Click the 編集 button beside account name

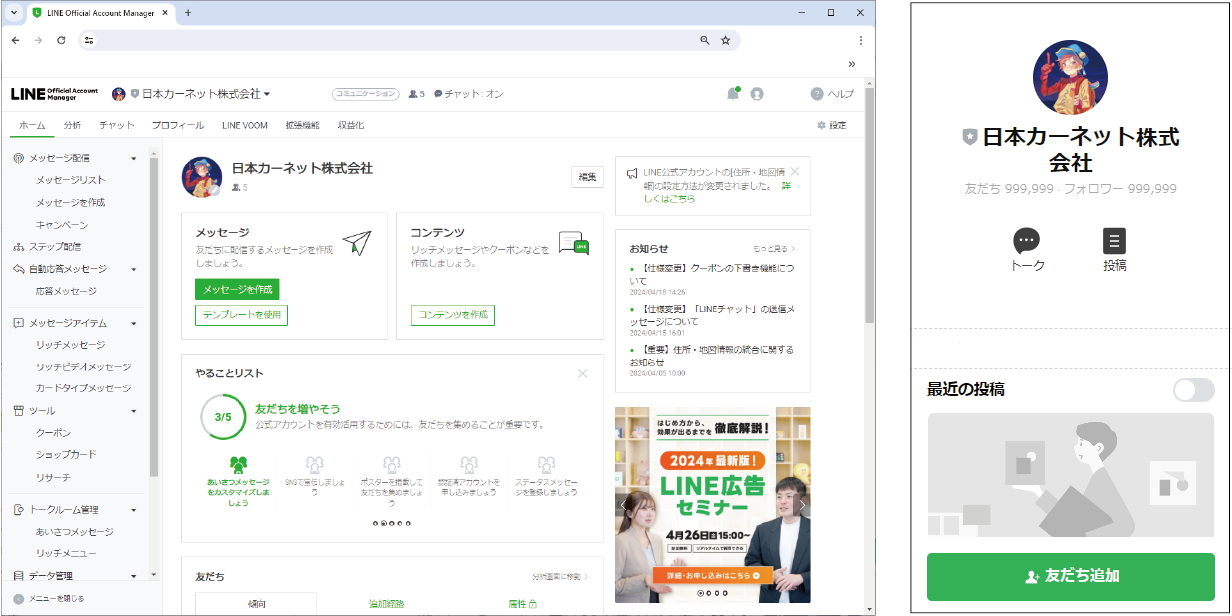(588, 177)
